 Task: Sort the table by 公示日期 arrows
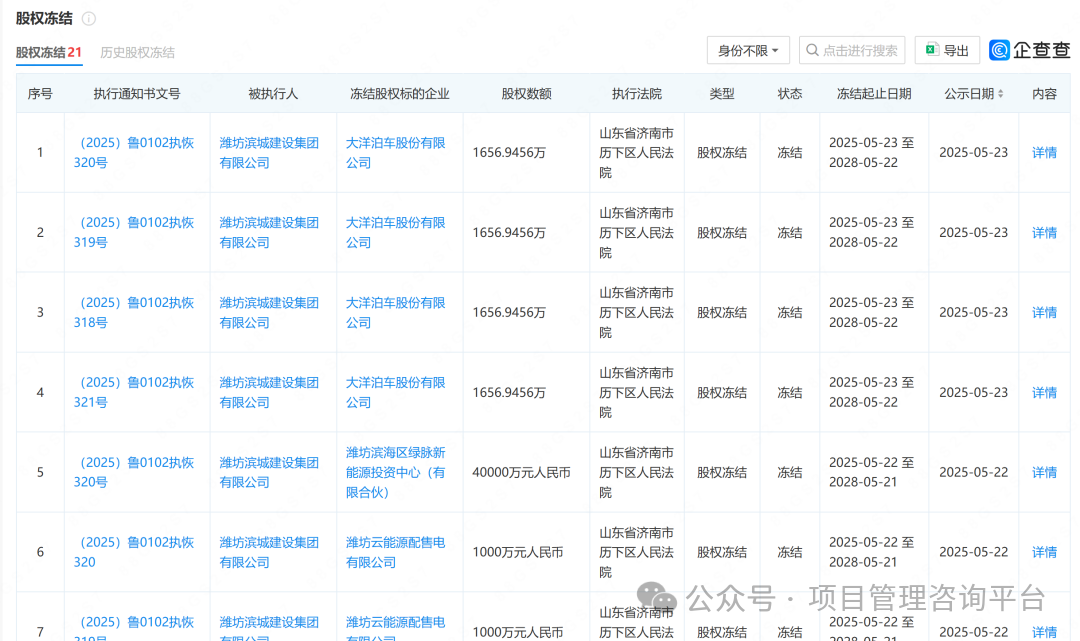click(x=1001, y=94)
